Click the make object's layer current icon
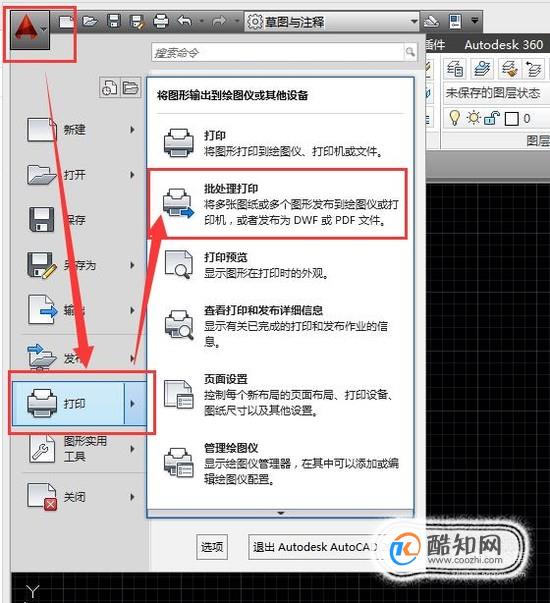This screenshot has height=603, width=550. (x=482, y=69)
